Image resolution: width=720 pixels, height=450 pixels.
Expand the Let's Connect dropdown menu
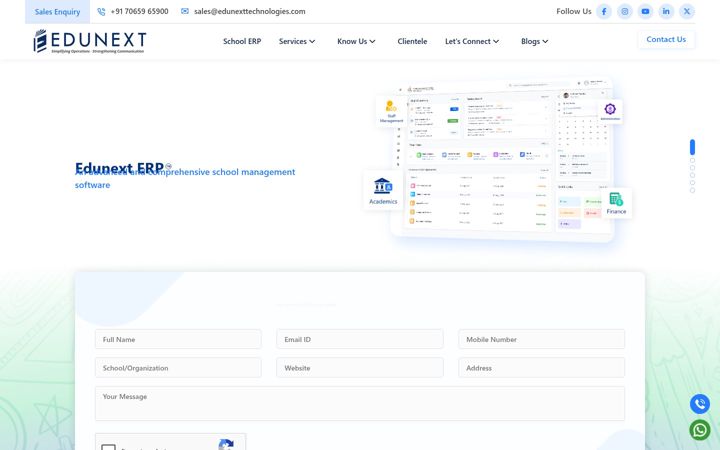pos(472,41)
